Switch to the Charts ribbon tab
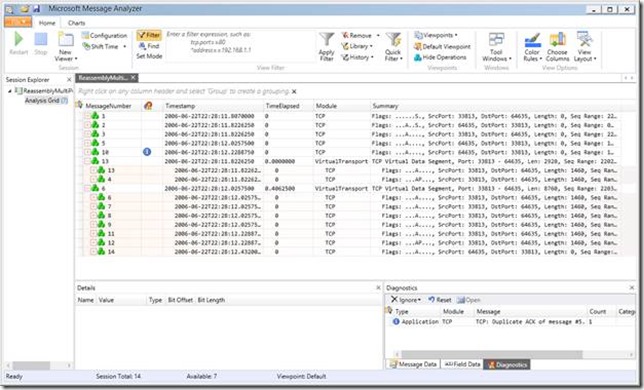644x390 pixels. (76, 23)
